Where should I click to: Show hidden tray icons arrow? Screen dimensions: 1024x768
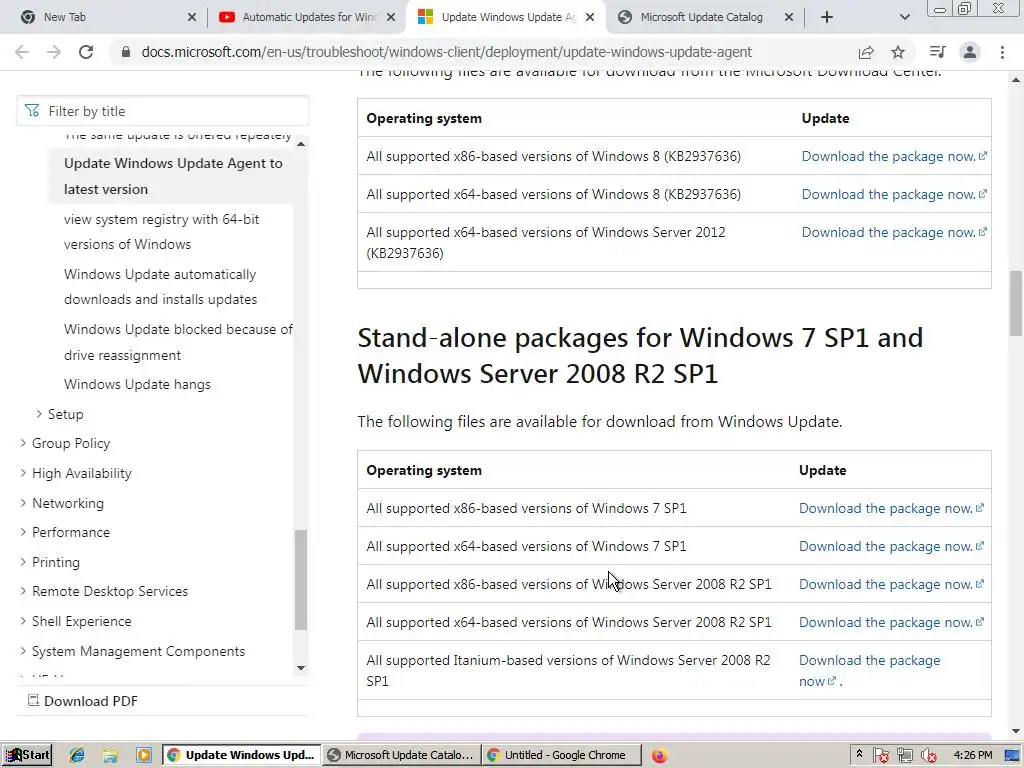point(859,754)
